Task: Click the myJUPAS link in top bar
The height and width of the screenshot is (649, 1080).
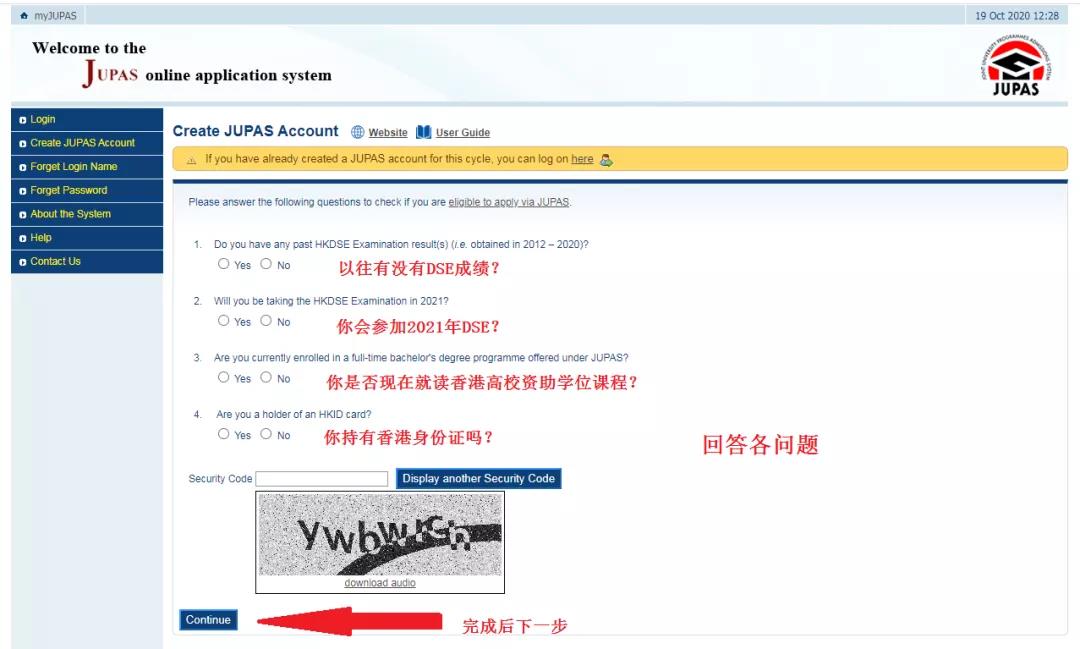Action: pyautogui.click(x=55, y=16)
